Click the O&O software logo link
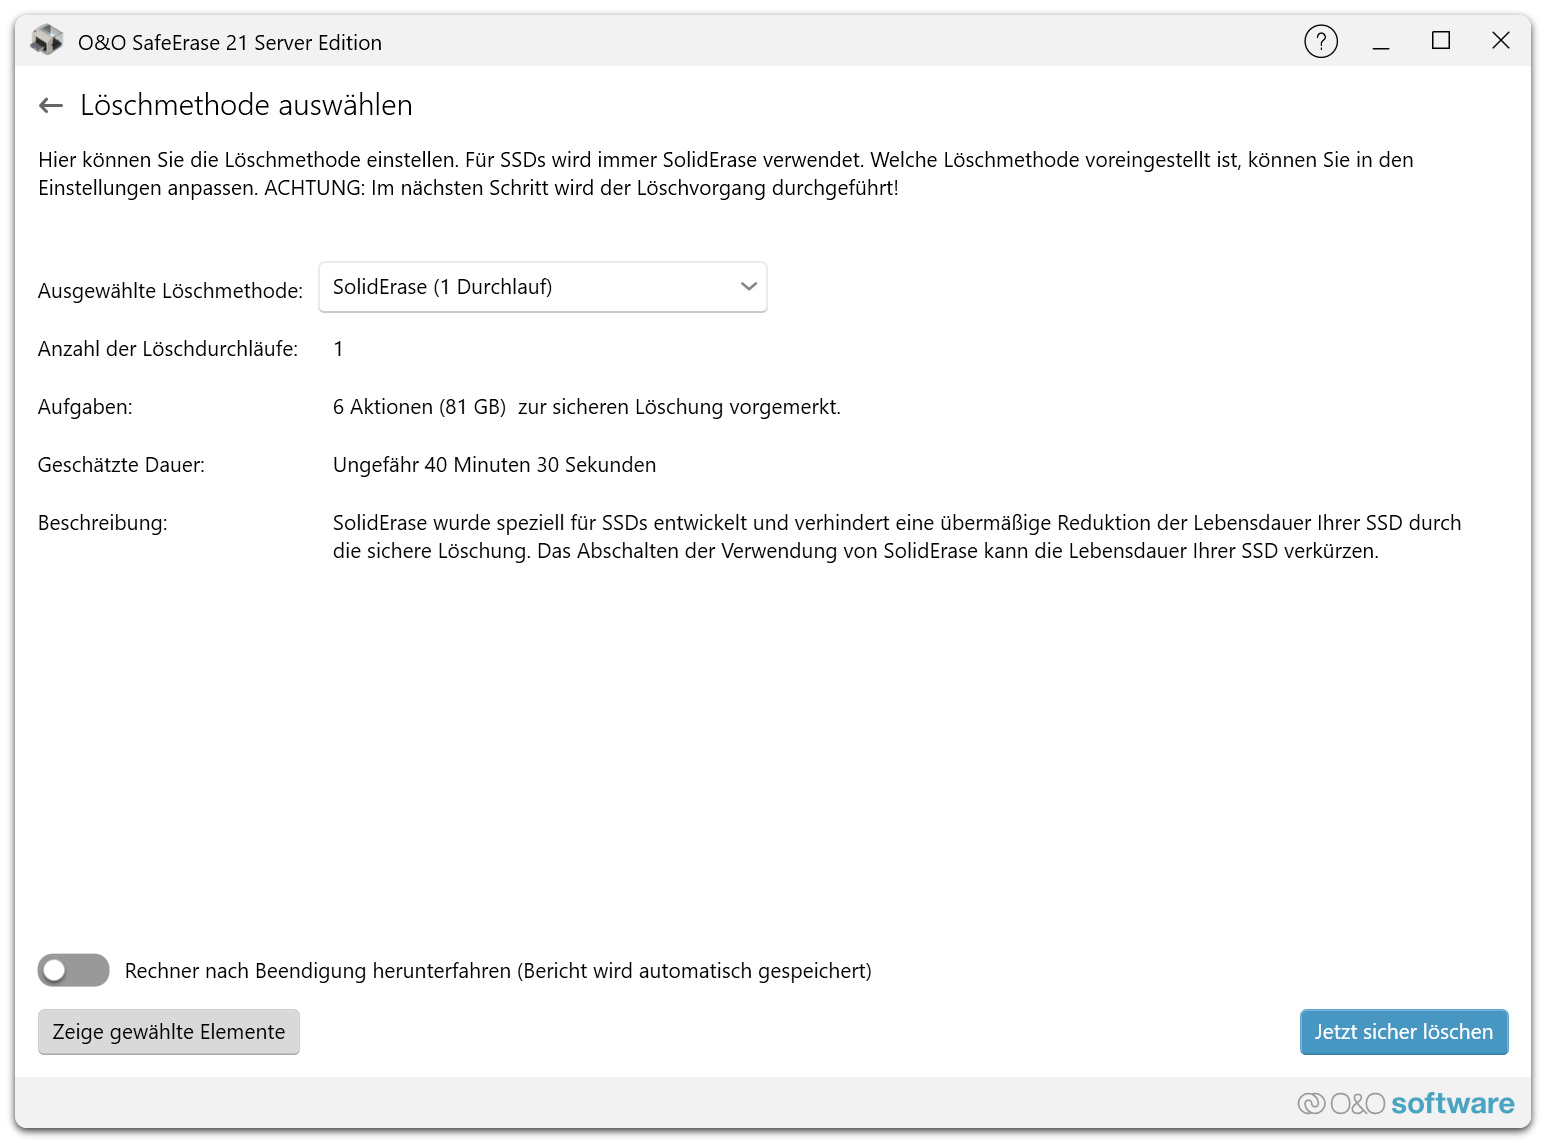The image size is (1546, 1143). [1406, 1103]
